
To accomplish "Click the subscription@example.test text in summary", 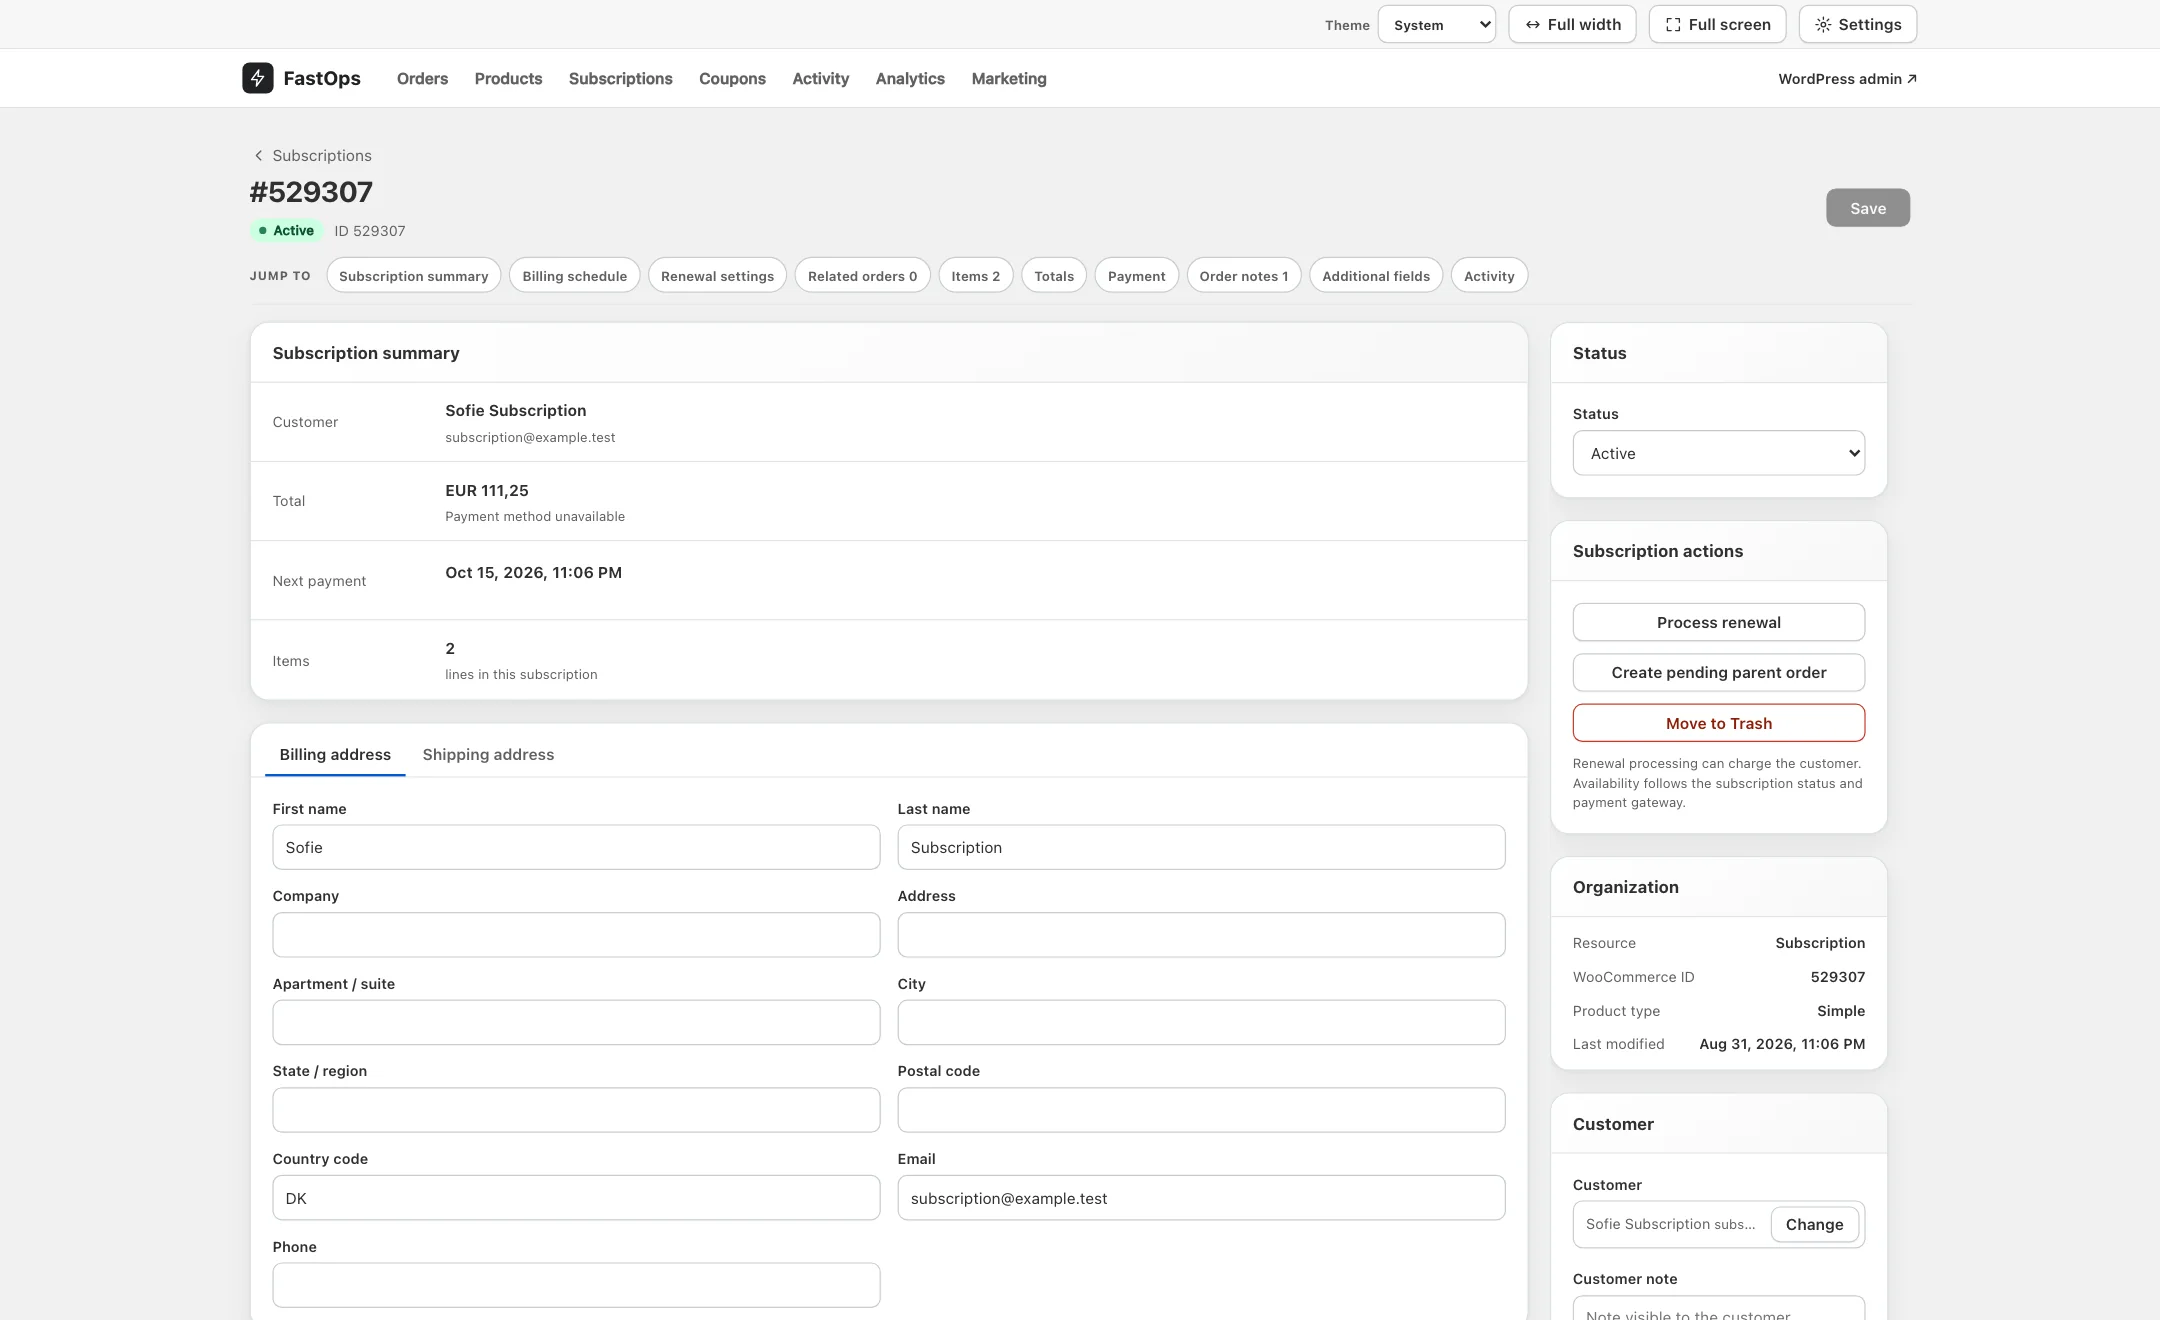I will tap(530, 437).
